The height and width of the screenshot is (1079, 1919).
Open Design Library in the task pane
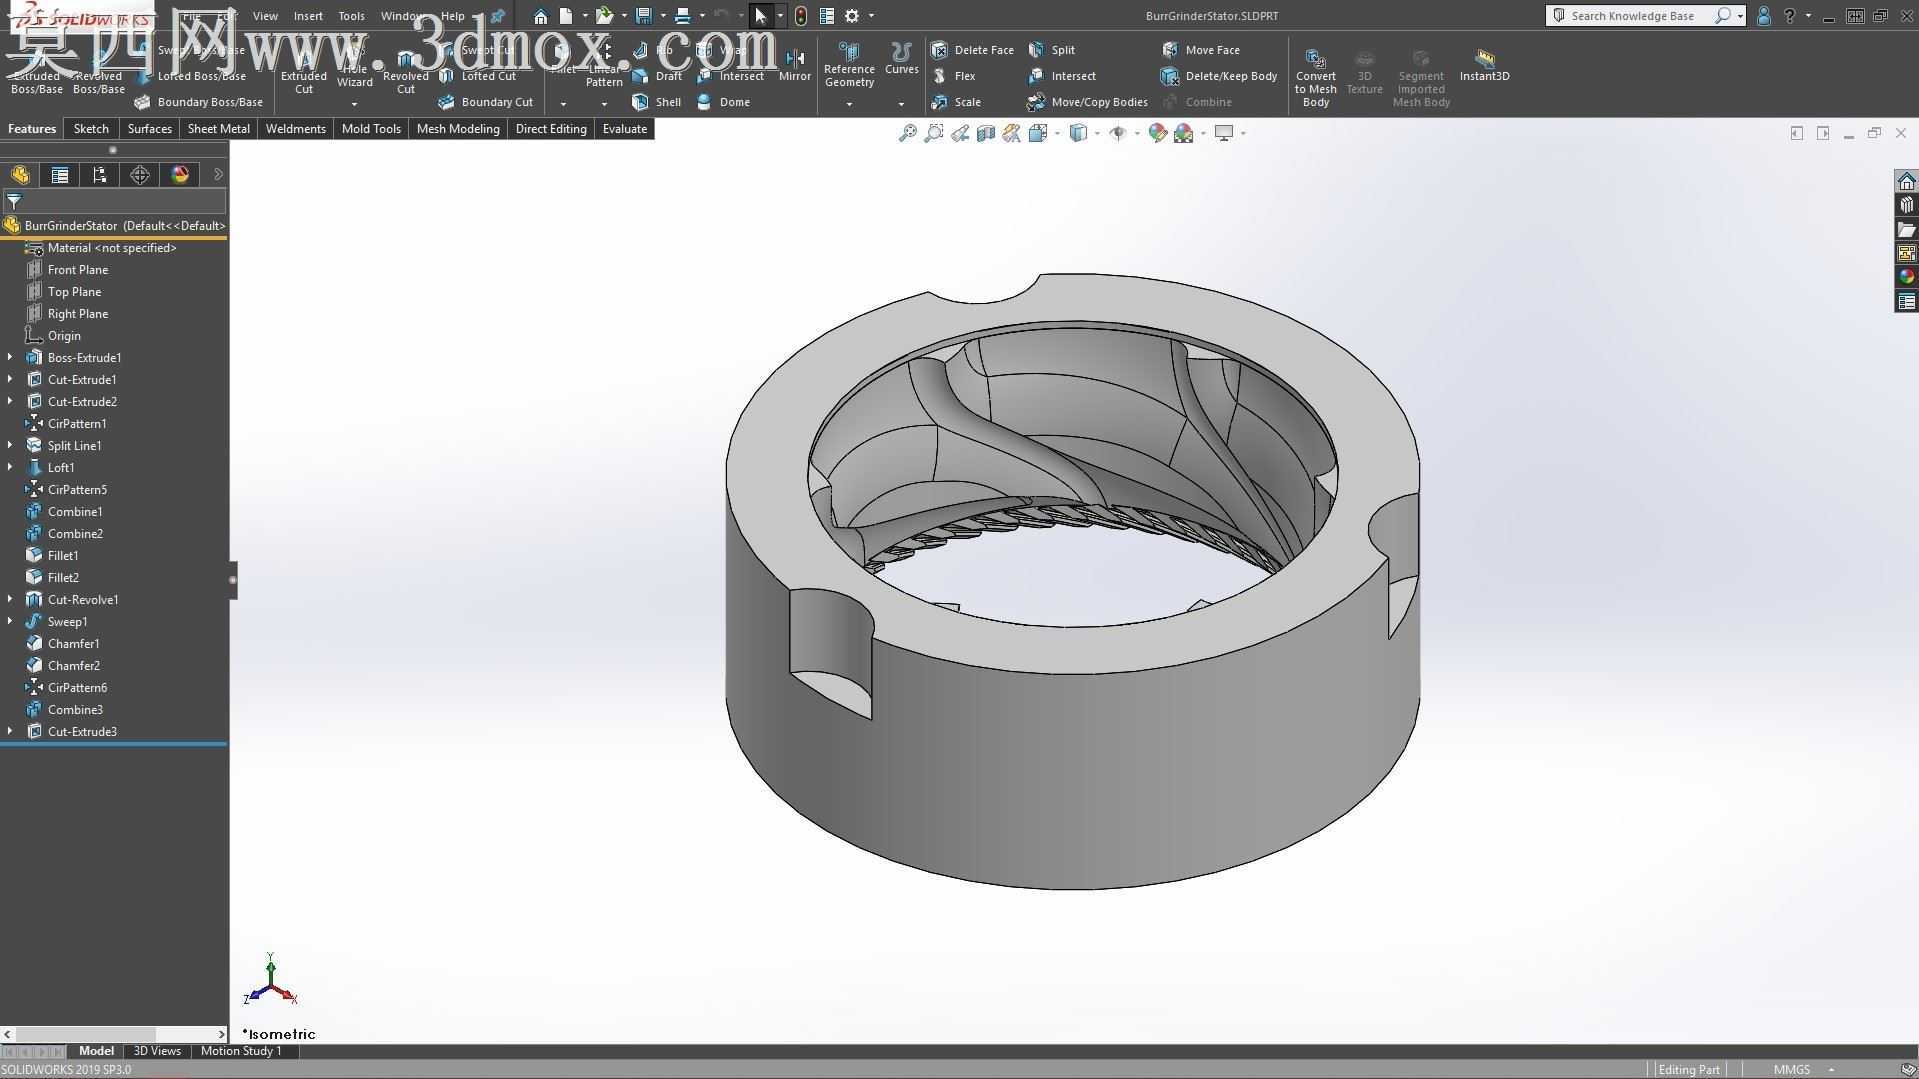pyautogui.click(x=1906, y=205)
